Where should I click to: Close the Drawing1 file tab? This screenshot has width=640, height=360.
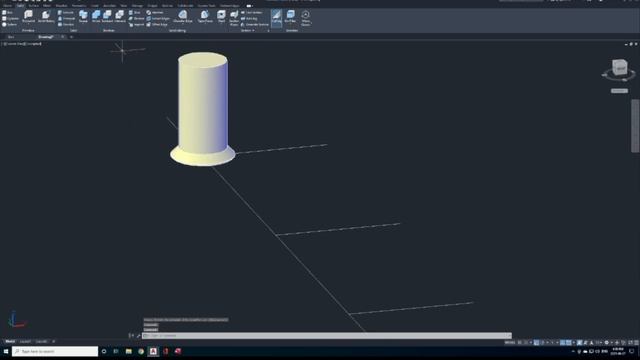click(62, 37)
